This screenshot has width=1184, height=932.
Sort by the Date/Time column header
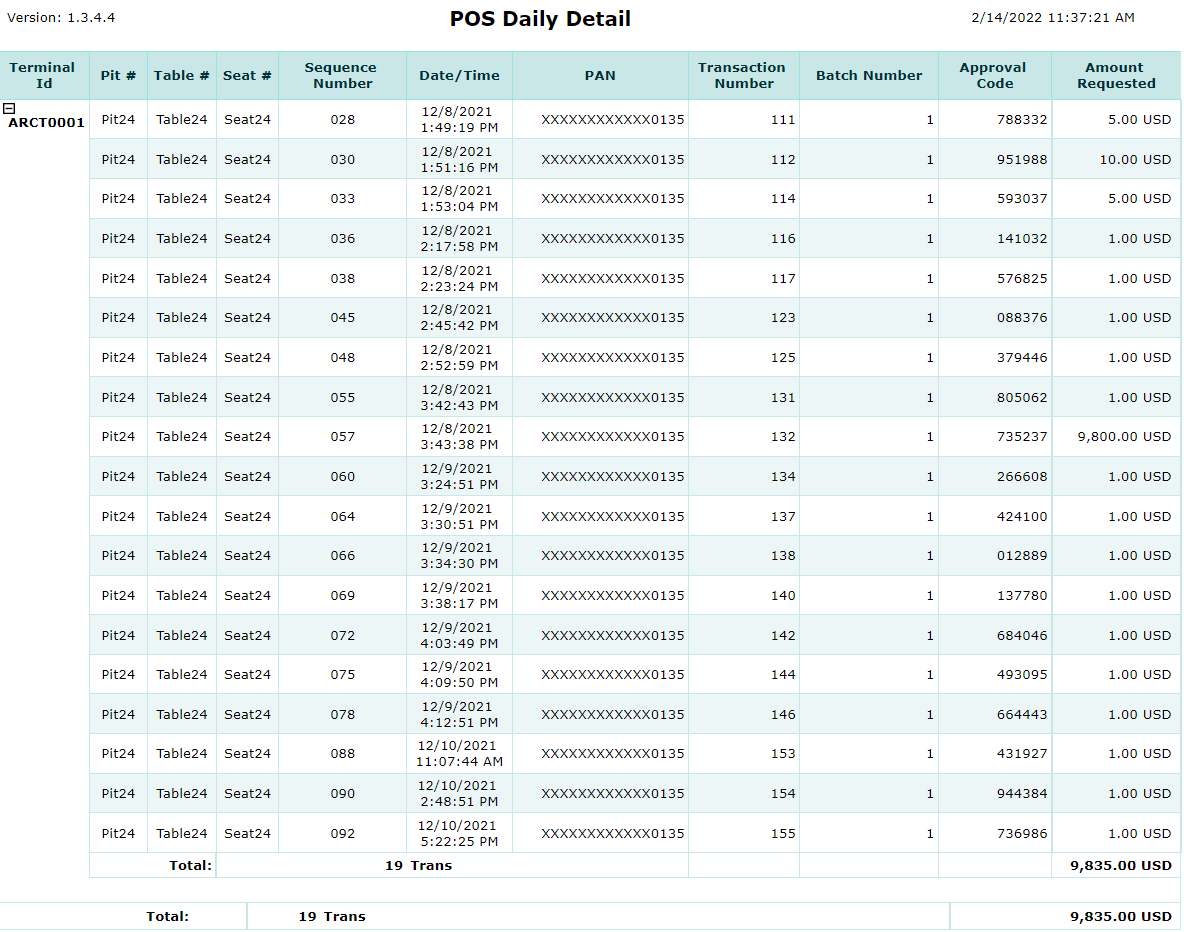pyautogui.click(x=459, y=75)
